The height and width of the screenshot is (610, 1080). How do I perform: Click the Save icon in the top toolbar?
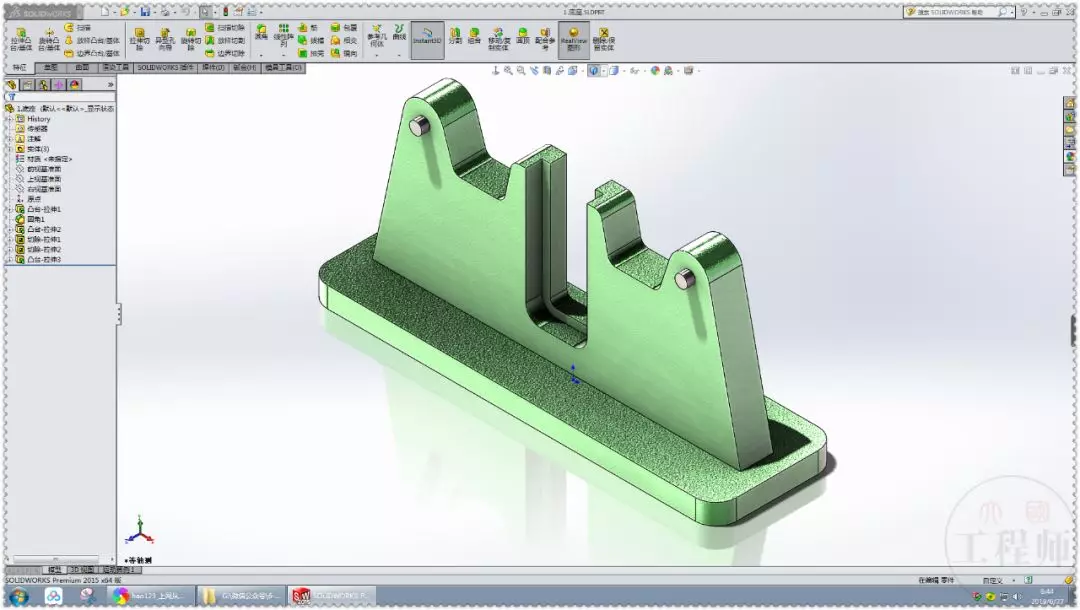145,12
